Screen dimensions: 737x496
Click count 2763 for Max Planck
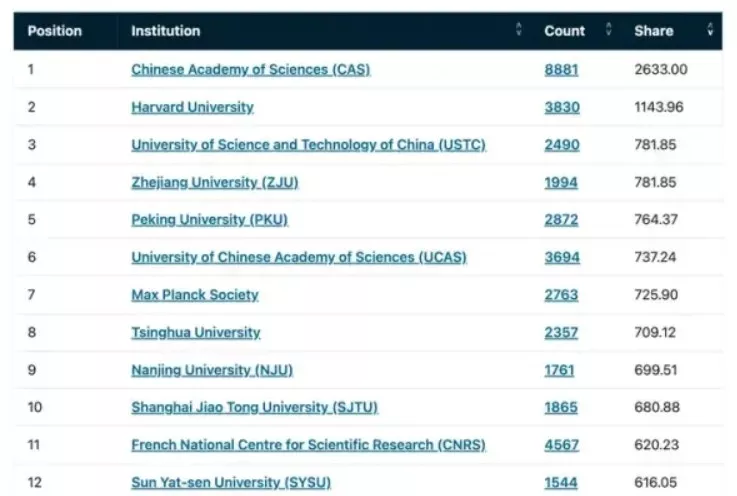click(x=561, y=295)
